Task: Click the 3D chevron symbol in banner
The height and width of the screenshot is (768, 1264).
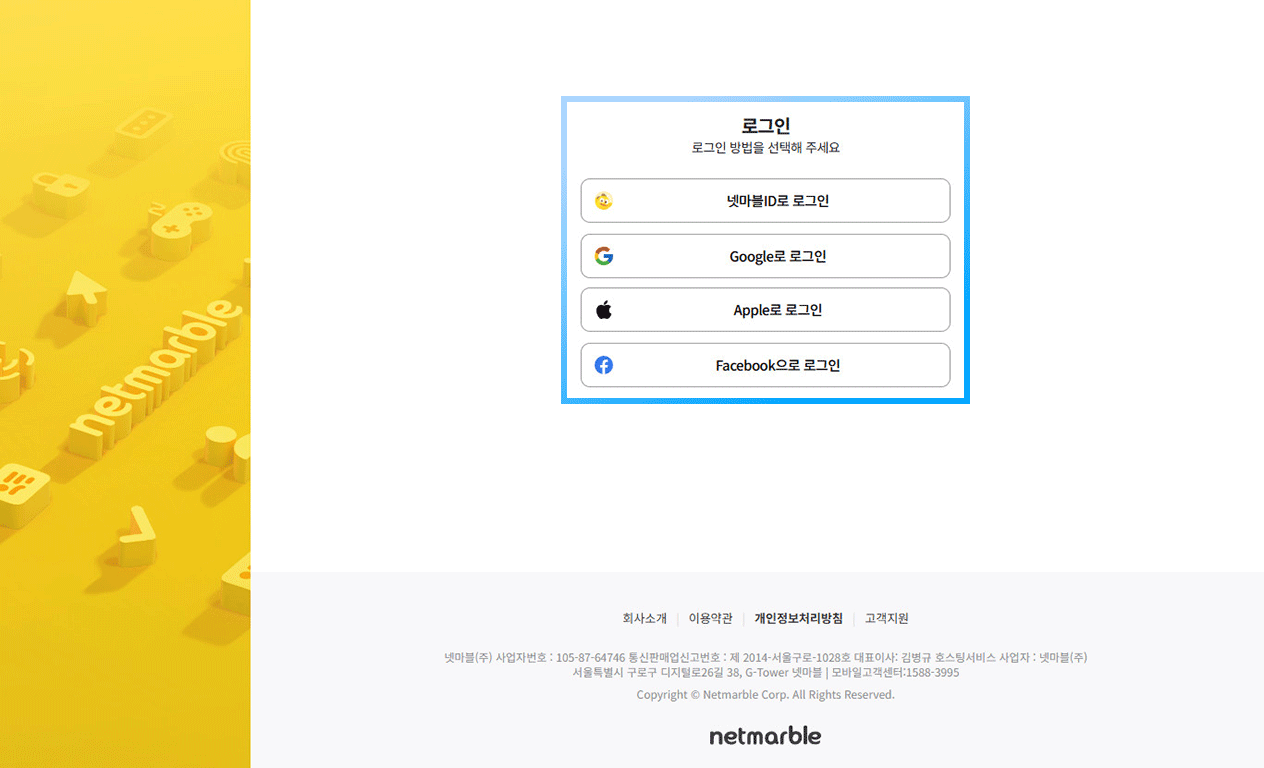Action: pyautogui.click(x=136, y=533)
